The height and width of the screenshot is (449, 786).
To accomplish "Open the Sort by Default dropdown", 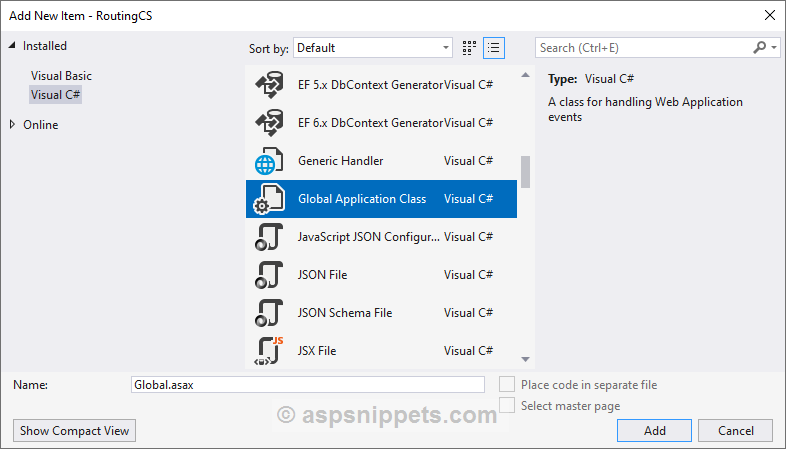I will pyautogui.click(x=372, y=48).
